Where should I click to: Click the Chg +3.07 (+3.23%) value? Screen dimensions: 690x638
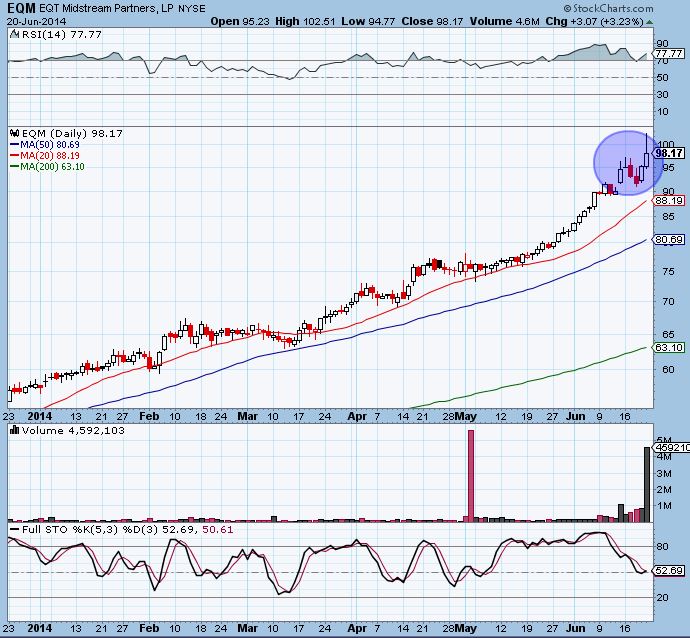click(x=595, y=21)
